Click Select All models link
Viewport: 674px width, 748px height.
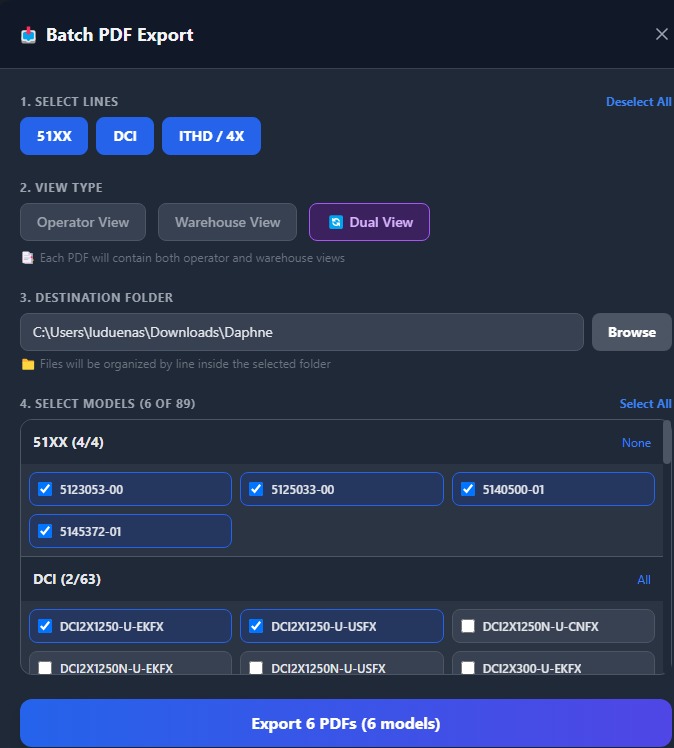coord(645,404)
